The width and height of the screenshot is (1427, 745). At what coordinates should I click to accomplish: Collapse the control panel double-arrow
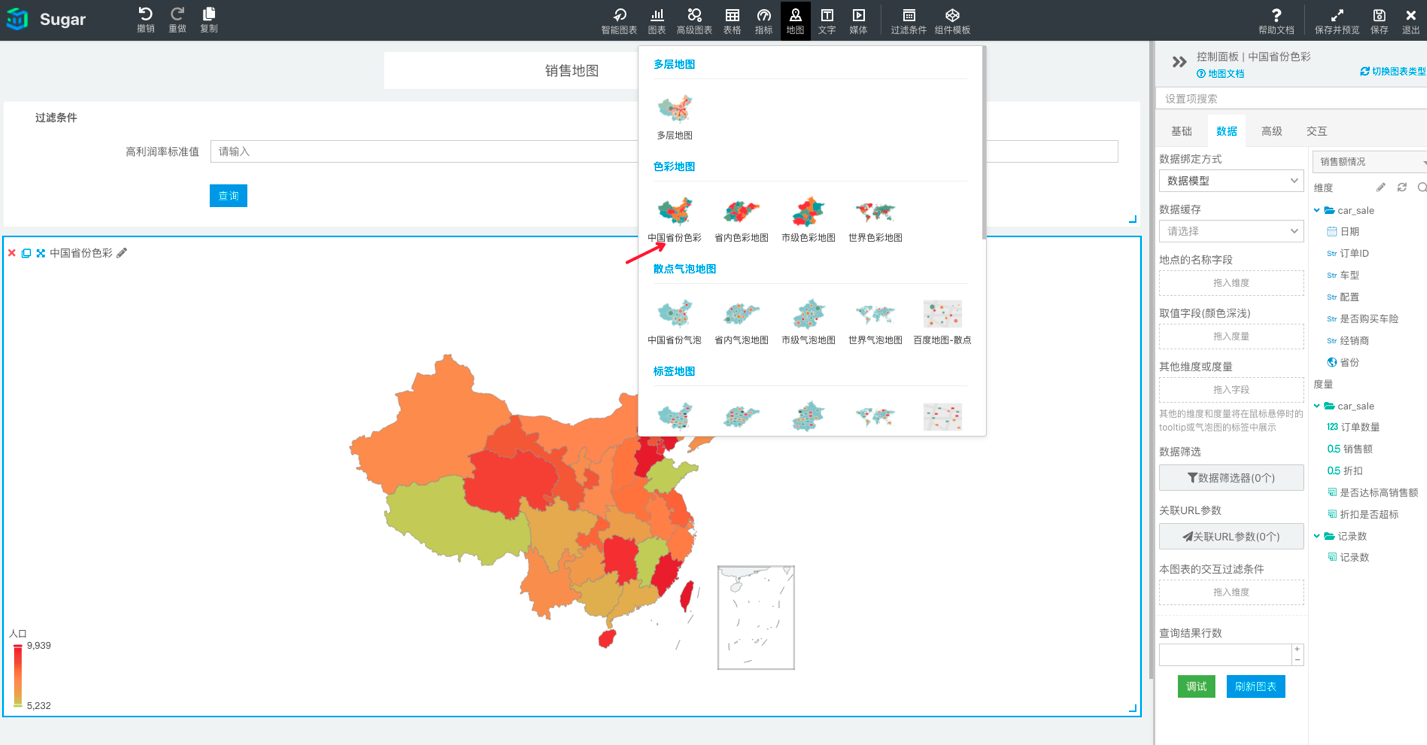1179,62
